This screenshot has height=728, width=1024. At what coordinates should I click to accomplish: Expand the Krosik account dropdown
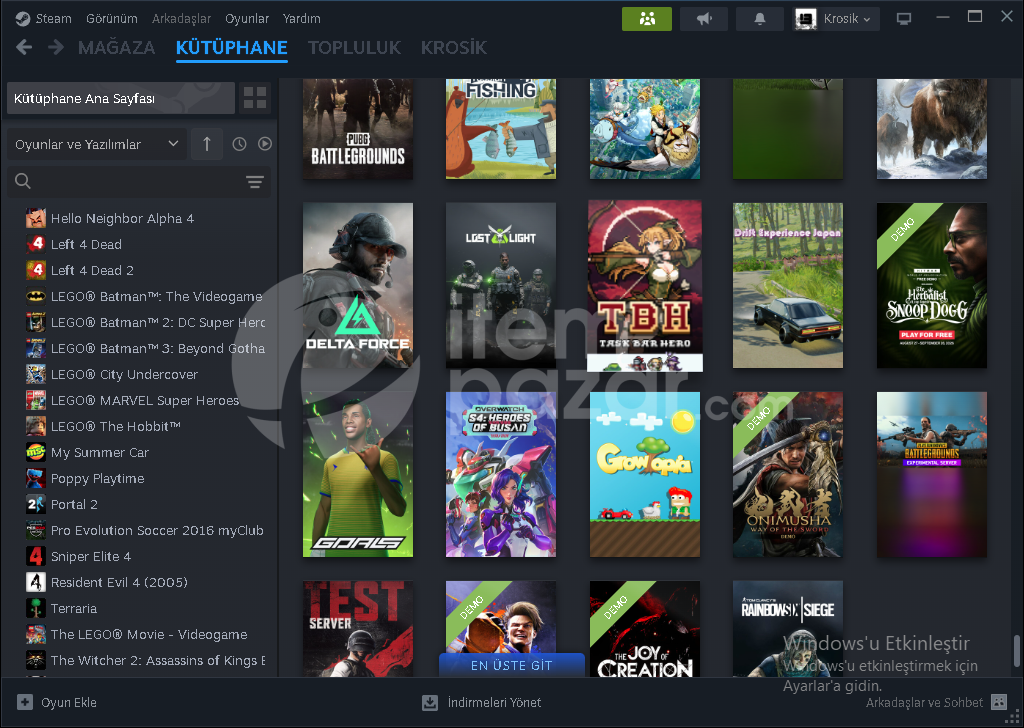click(x=836, y=19)
